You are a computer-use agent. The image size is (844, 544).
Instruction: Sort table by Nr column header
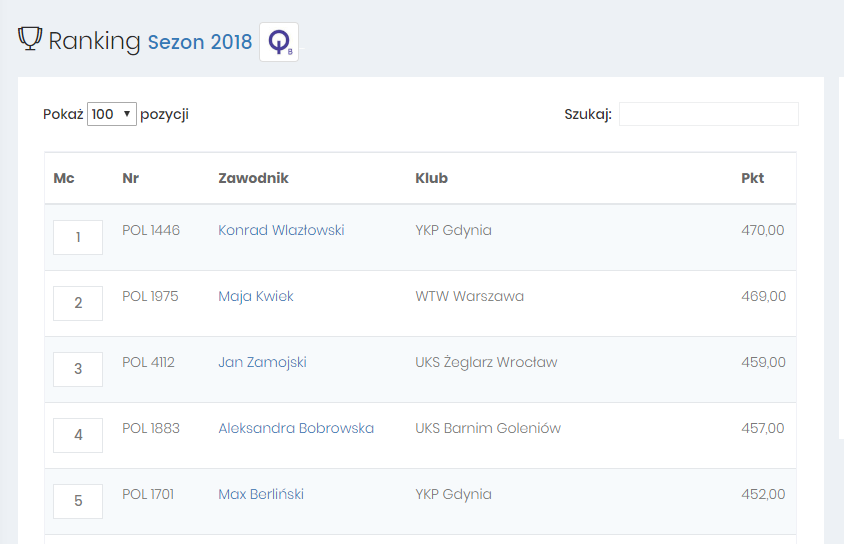tap(130, 178)
